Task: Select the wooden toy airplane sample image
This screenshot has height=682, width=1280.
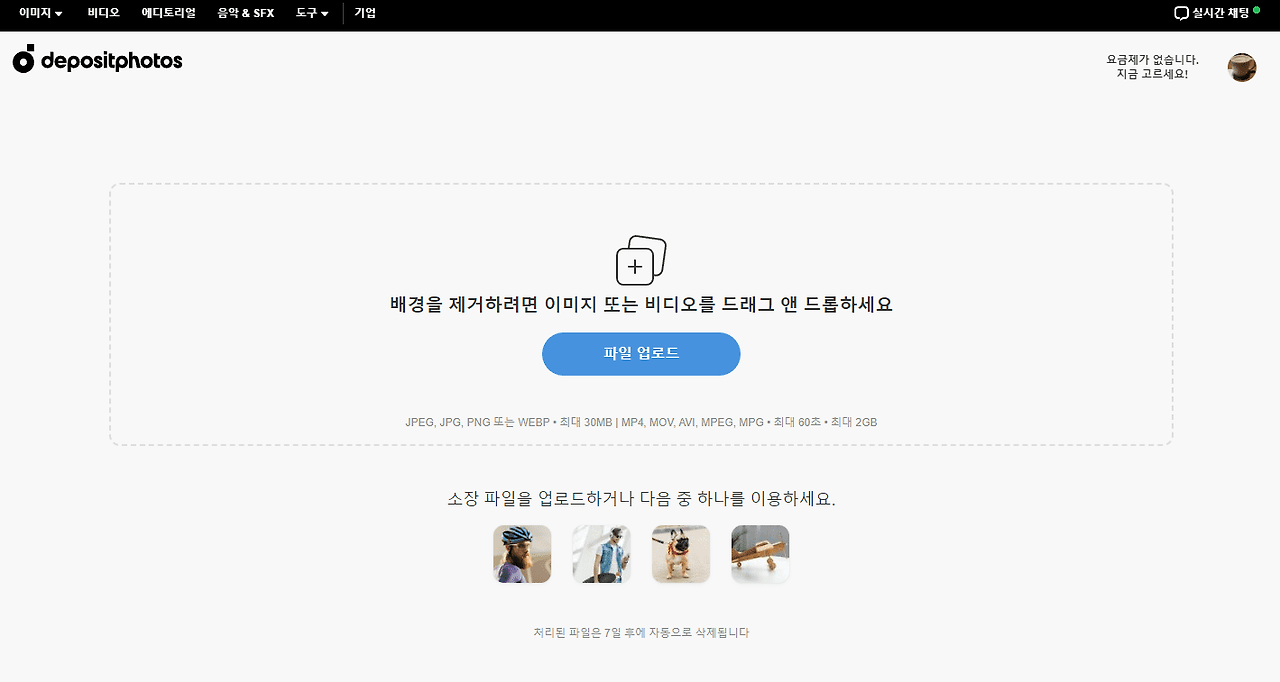Action: (x=760, y=554)
